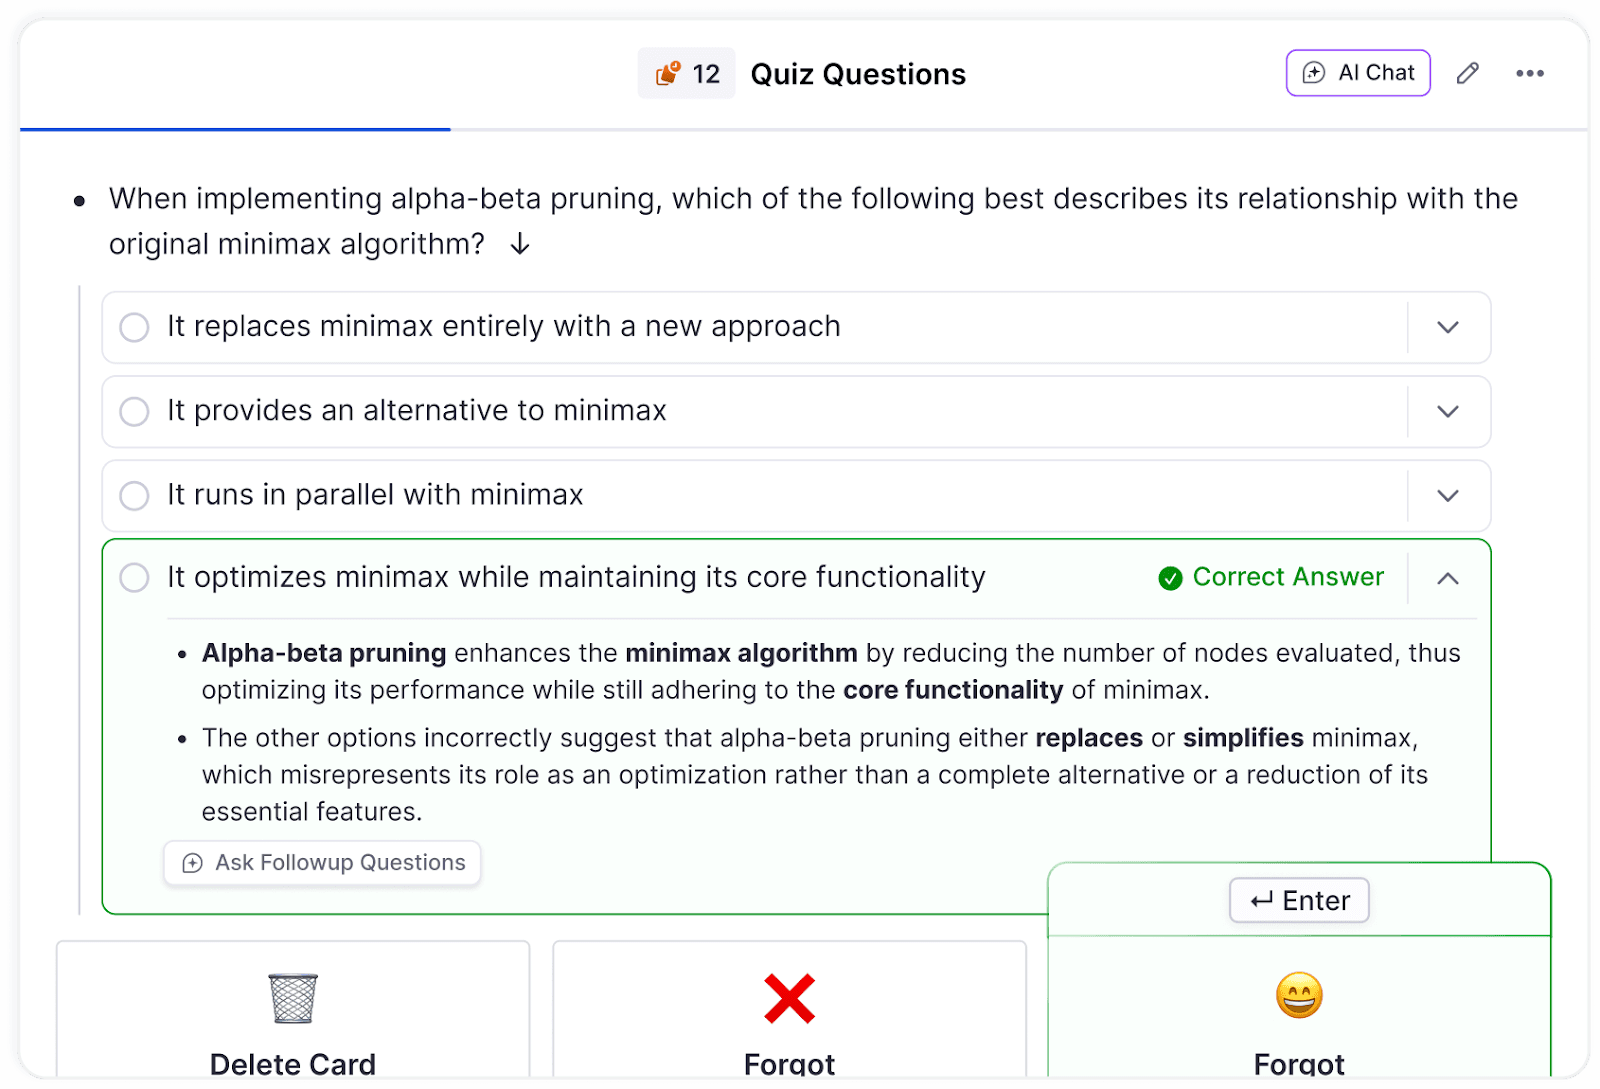The image size is (1600, 1089).
Task: Select "It replaces minimax entirely" radio option
Action: (134, 327)
